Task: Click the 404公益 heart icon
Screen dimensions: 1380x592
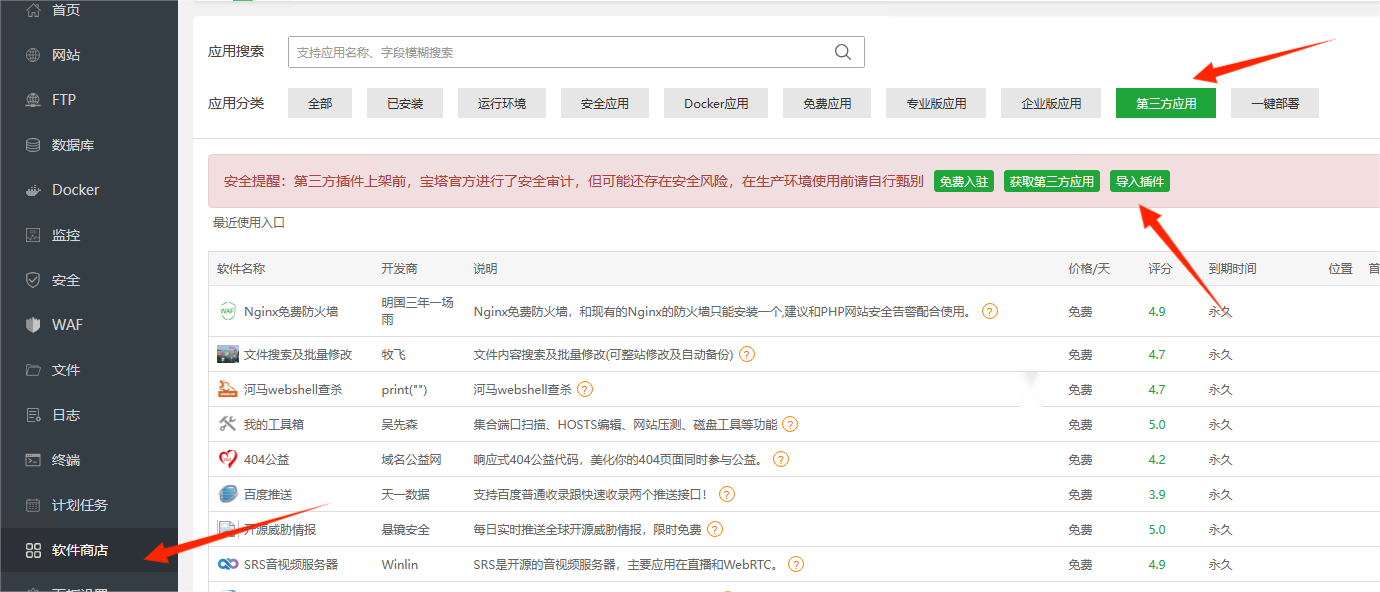Action: [x=228, y=459]
